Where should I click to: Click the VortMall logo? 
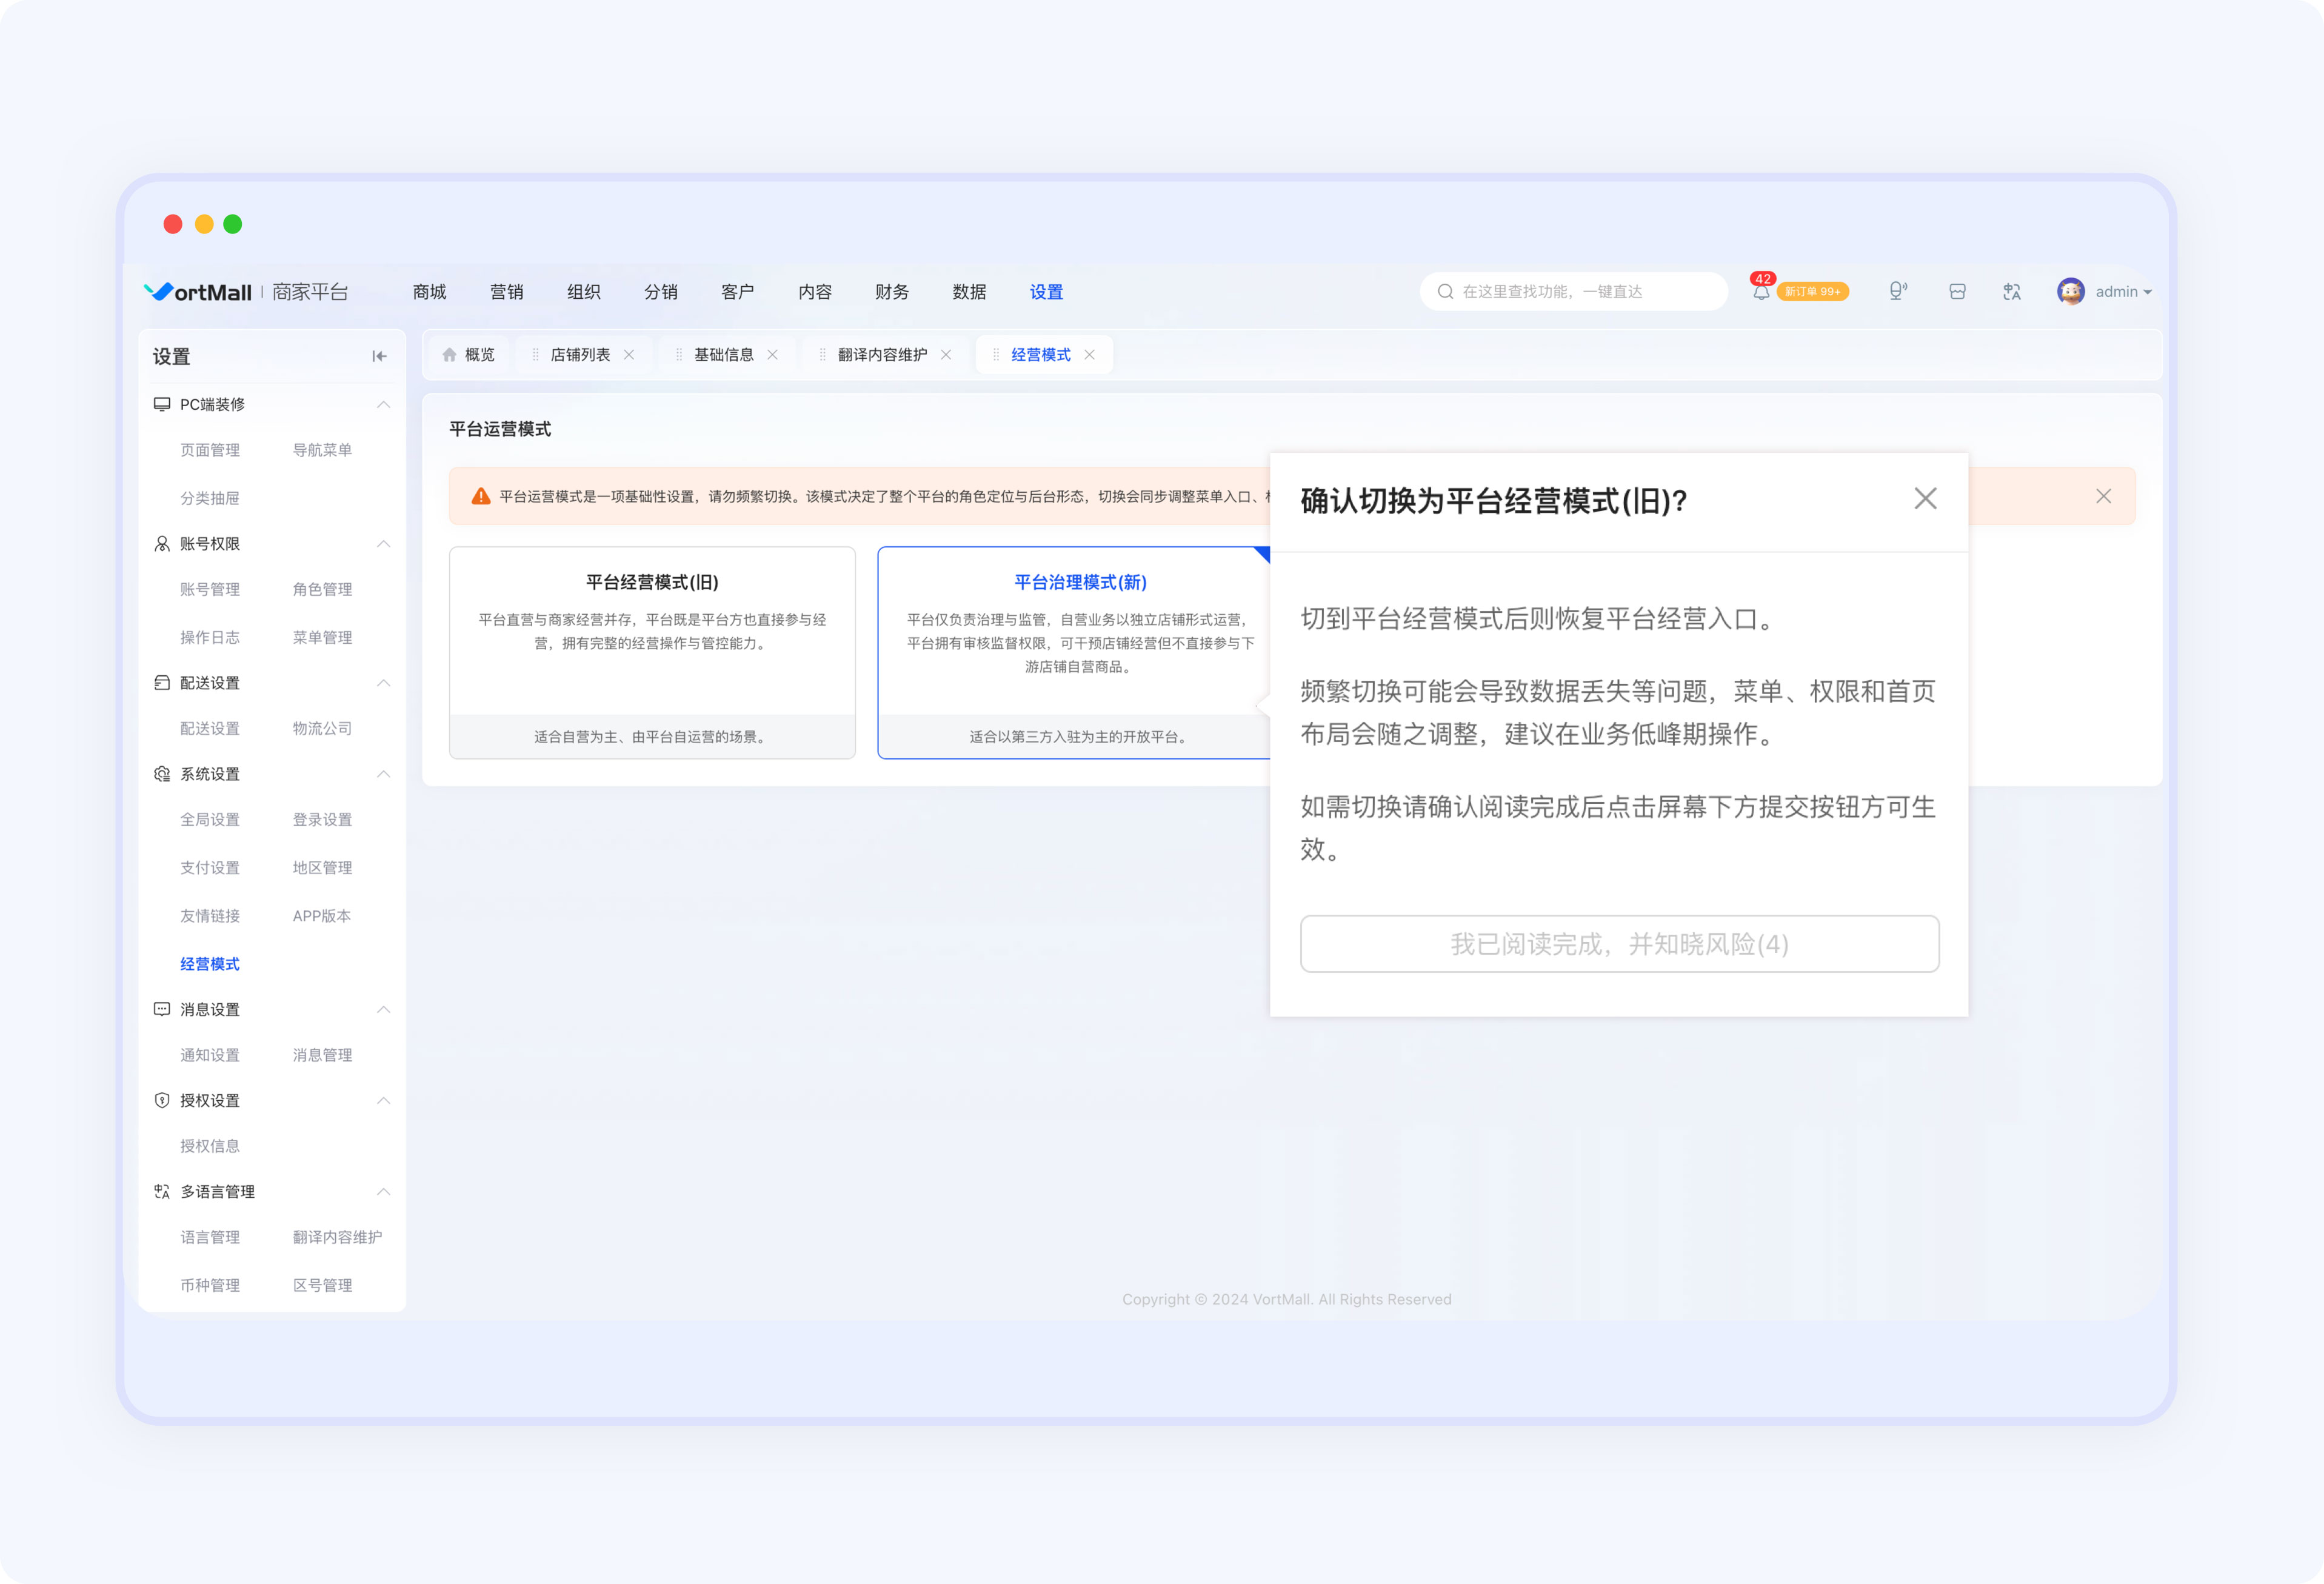point(198,292)
